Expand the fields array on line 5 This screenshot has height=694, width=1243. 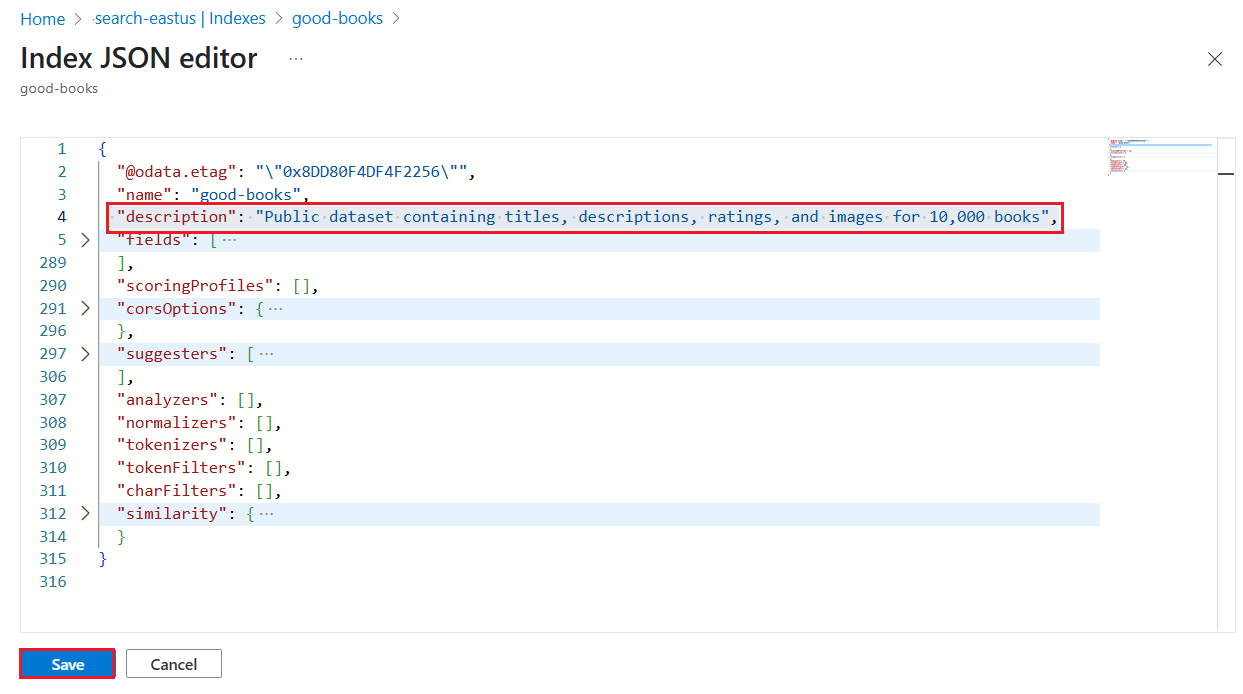click(85, 239)
